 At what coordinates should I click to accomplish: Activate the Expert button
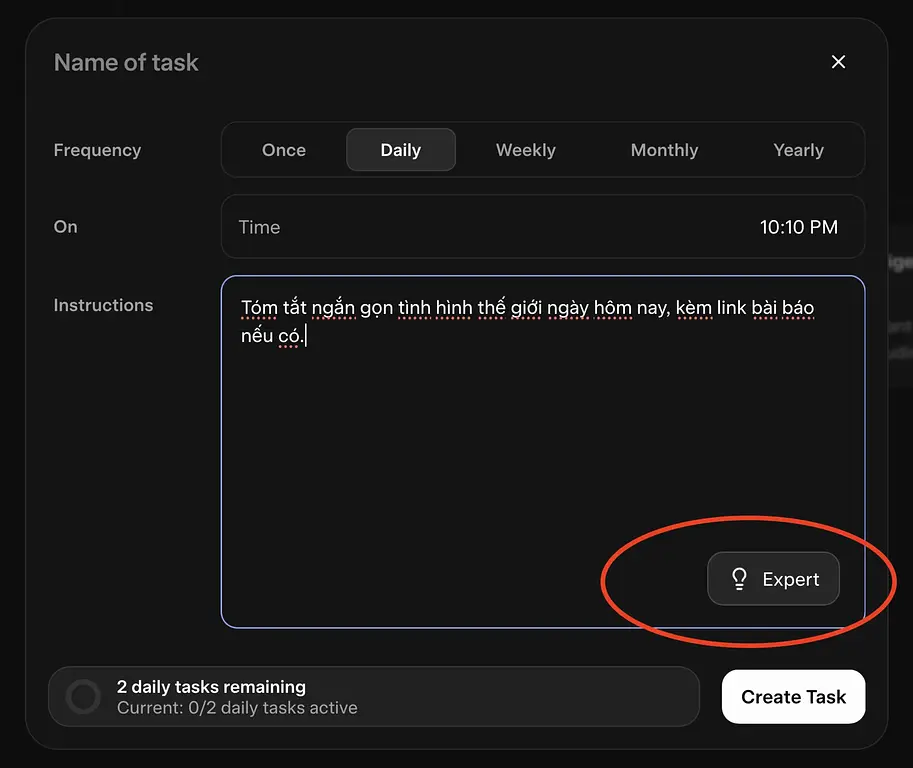point(773,578)
